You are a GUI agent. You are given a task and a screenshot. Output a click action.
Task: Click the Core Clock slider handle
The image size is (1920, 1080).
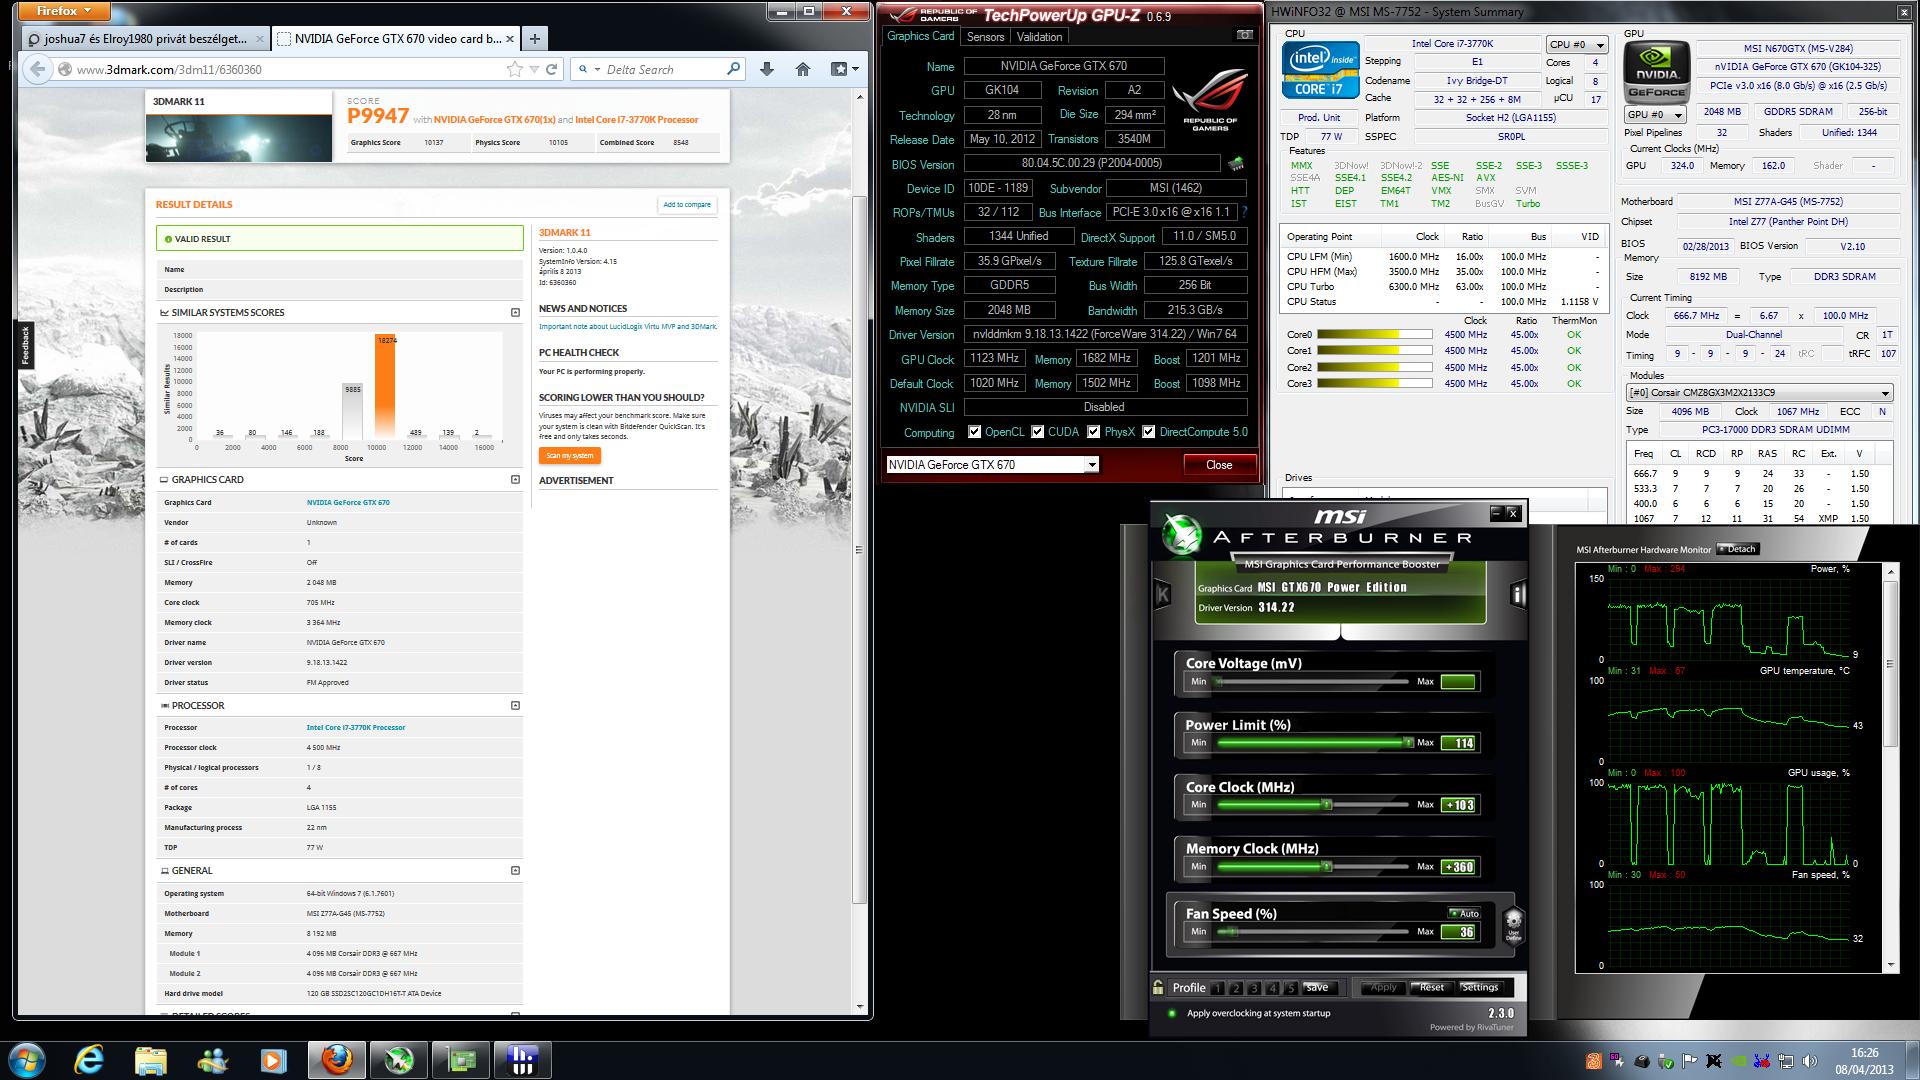[x=1327, y=805]
